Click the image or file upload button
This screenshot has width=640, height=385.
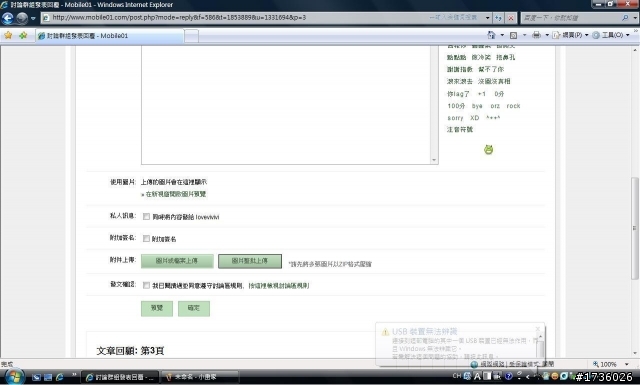point(177,261)
